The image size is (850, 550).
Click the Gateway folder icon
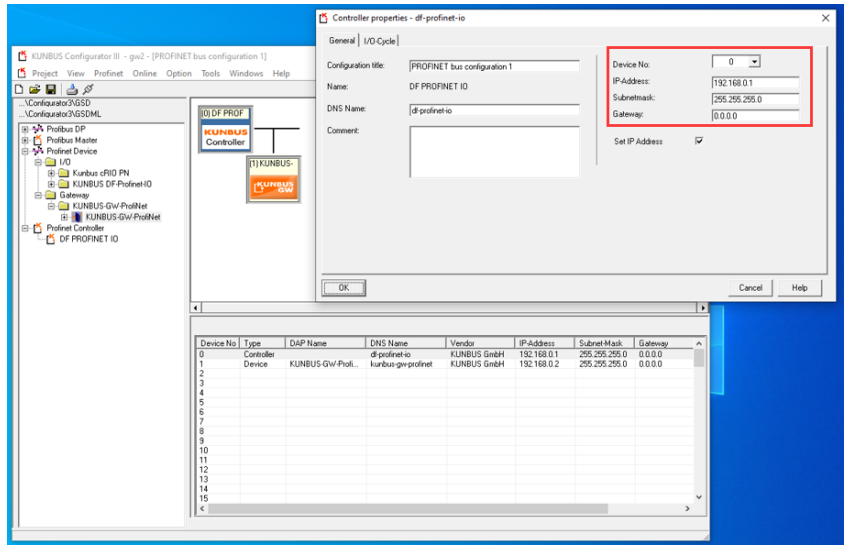coord(51,195)
